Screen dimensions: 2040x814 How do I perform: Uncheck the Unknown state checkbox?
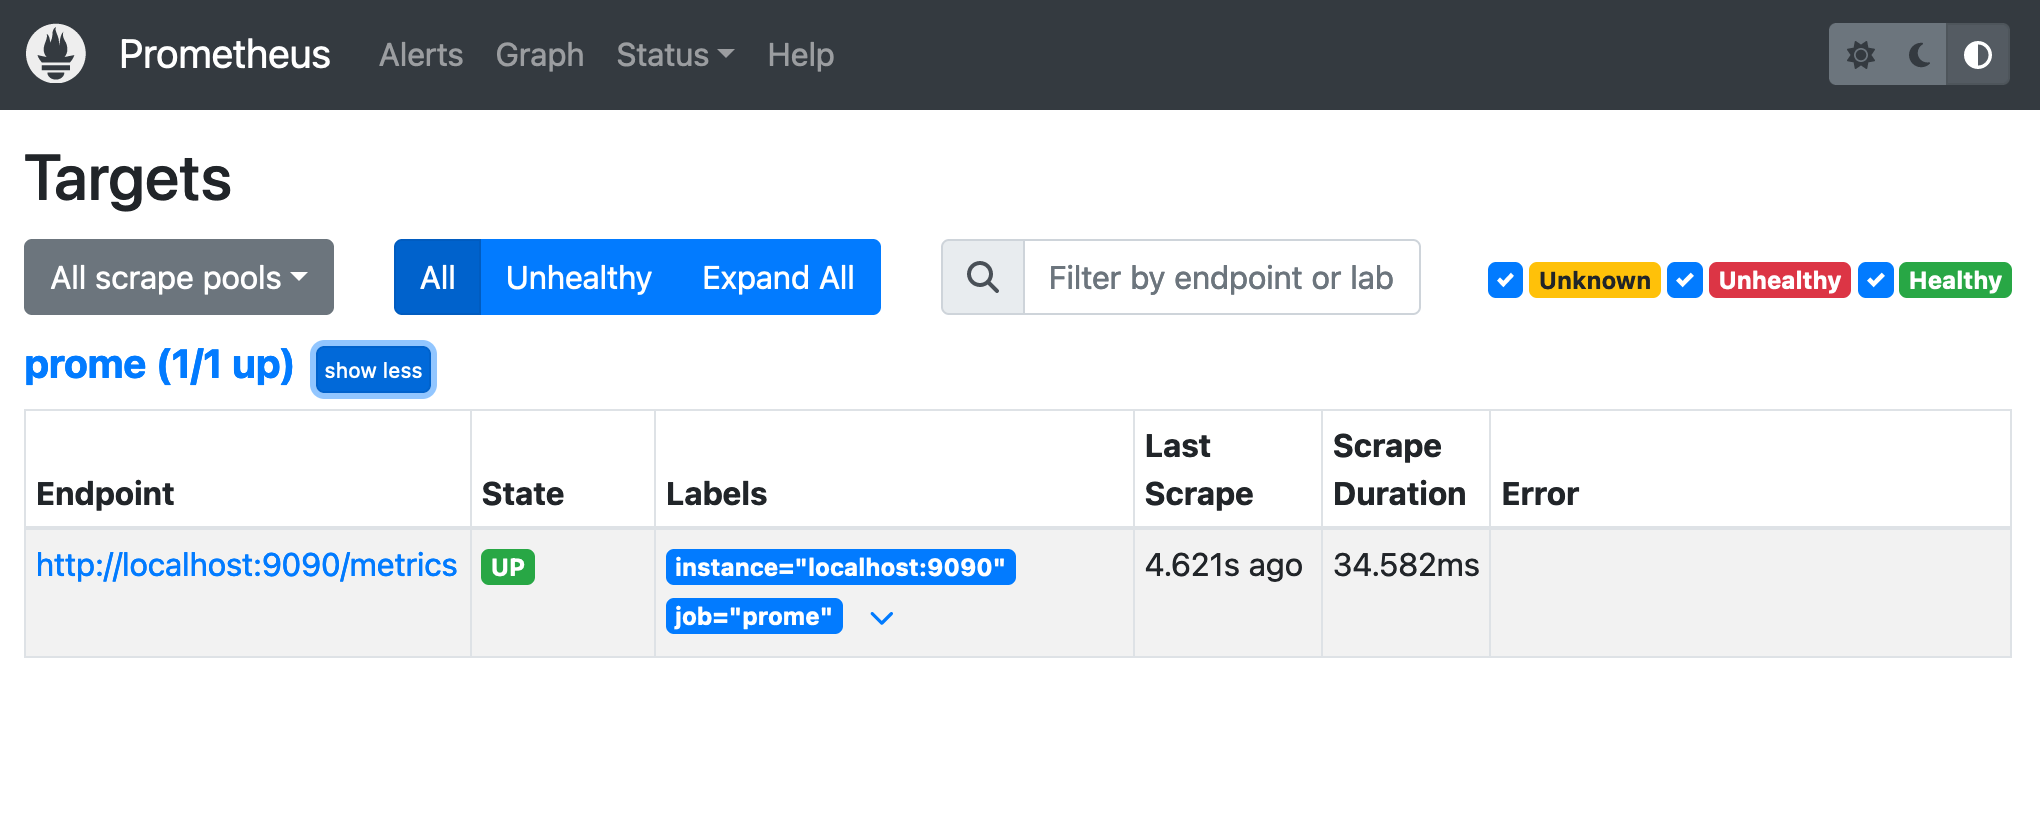pos(1505,280)
